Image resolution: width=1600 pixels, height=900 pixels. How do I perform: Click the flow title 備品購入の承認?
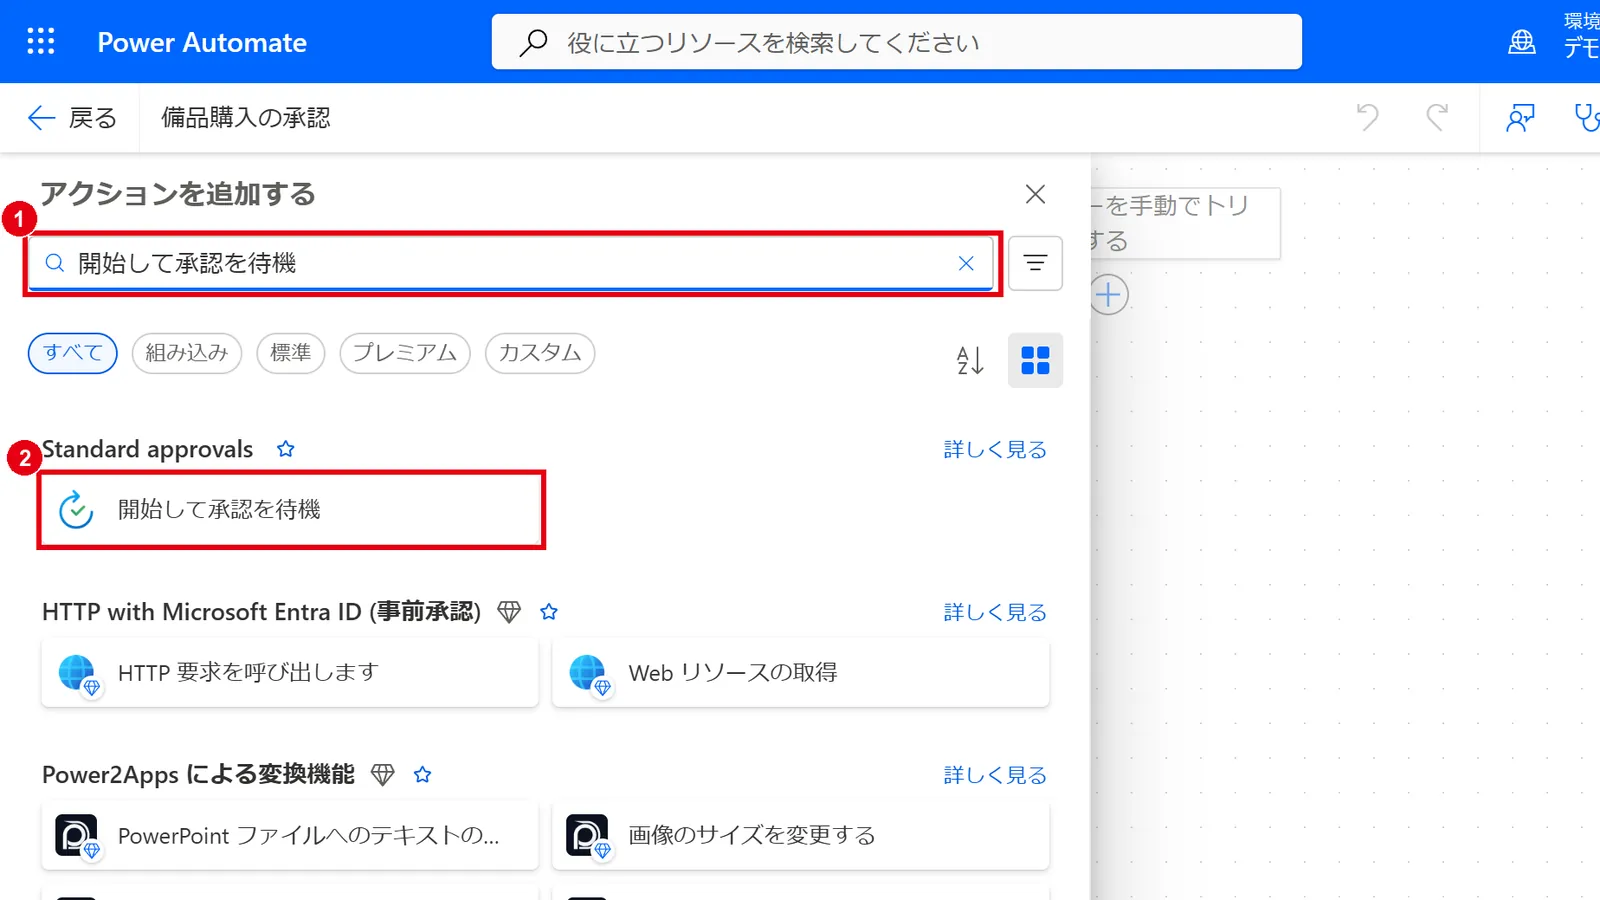coord(246,118)
